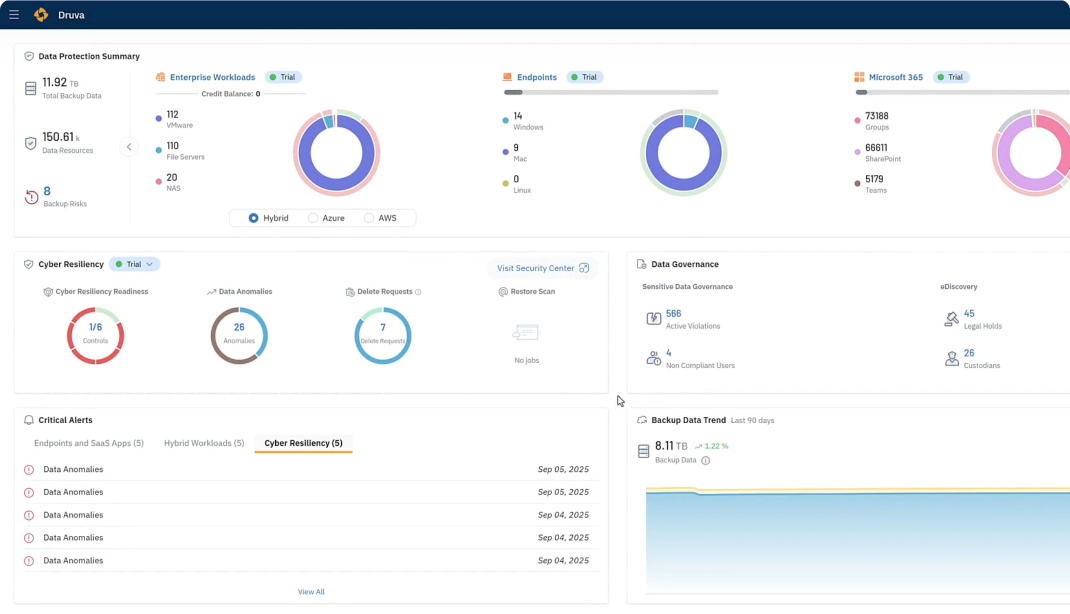Click the Druva logo icon
1070x614 pixels.
tap(41, 15)
